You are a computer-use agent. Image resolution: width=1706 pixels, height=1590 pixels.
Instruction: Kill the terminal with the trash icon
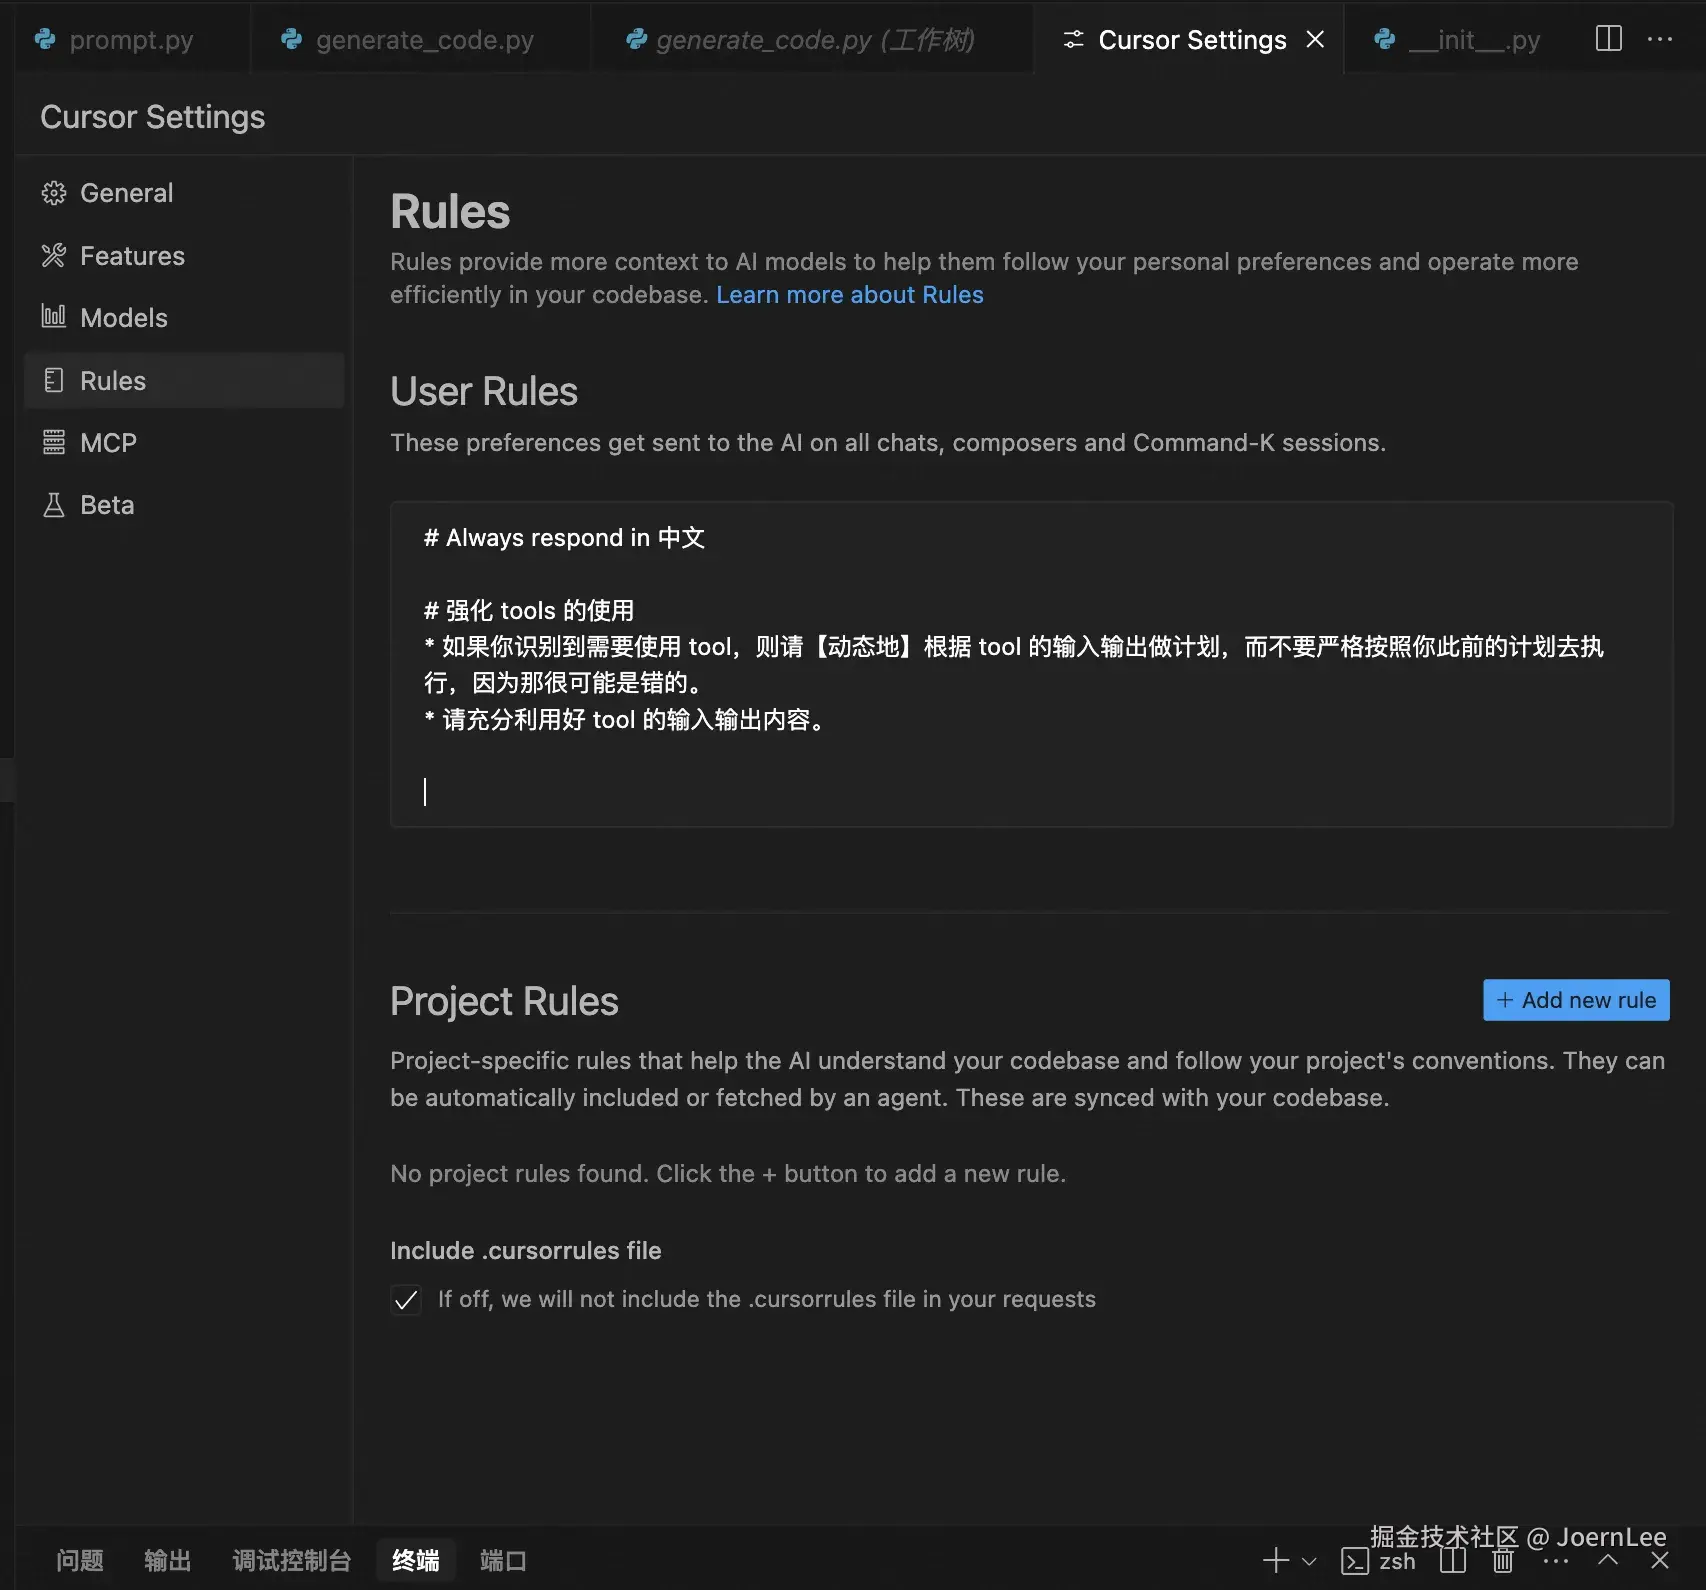(1503, 1561)
